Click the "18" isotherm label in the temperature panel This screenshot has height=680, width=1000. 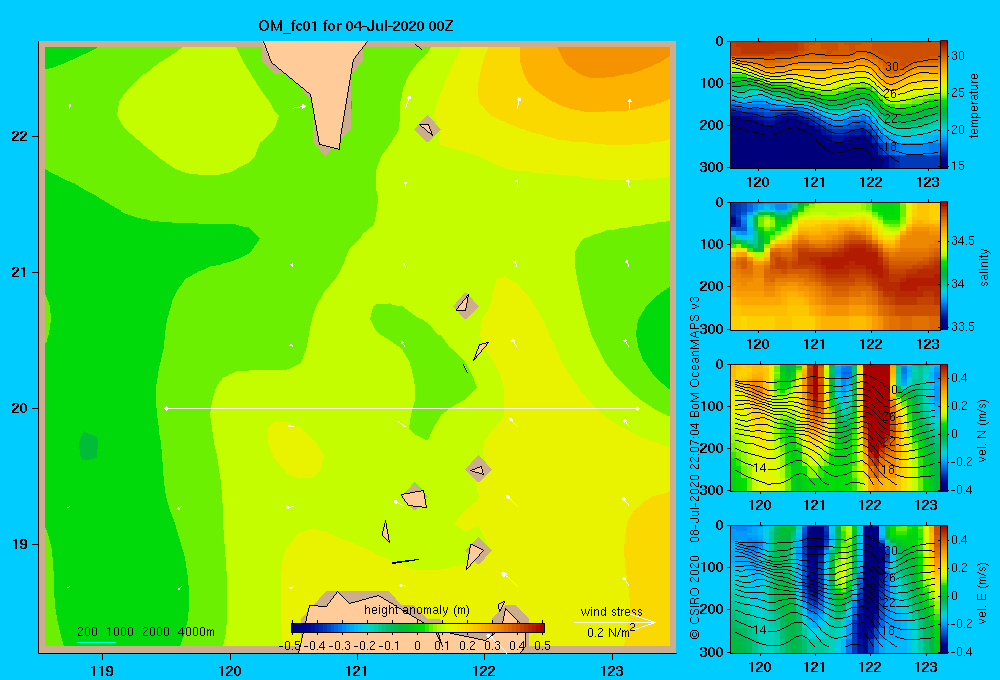(890, 147)
